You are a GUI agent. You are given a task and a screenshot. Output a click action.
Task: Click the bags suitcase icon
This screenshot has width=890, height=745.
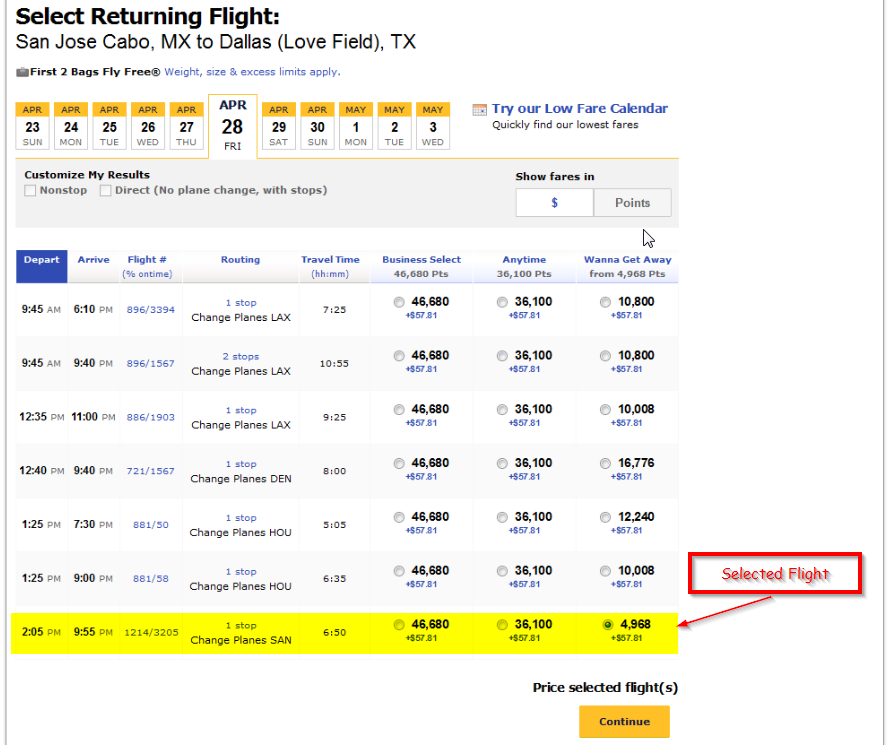click(22, 72)
